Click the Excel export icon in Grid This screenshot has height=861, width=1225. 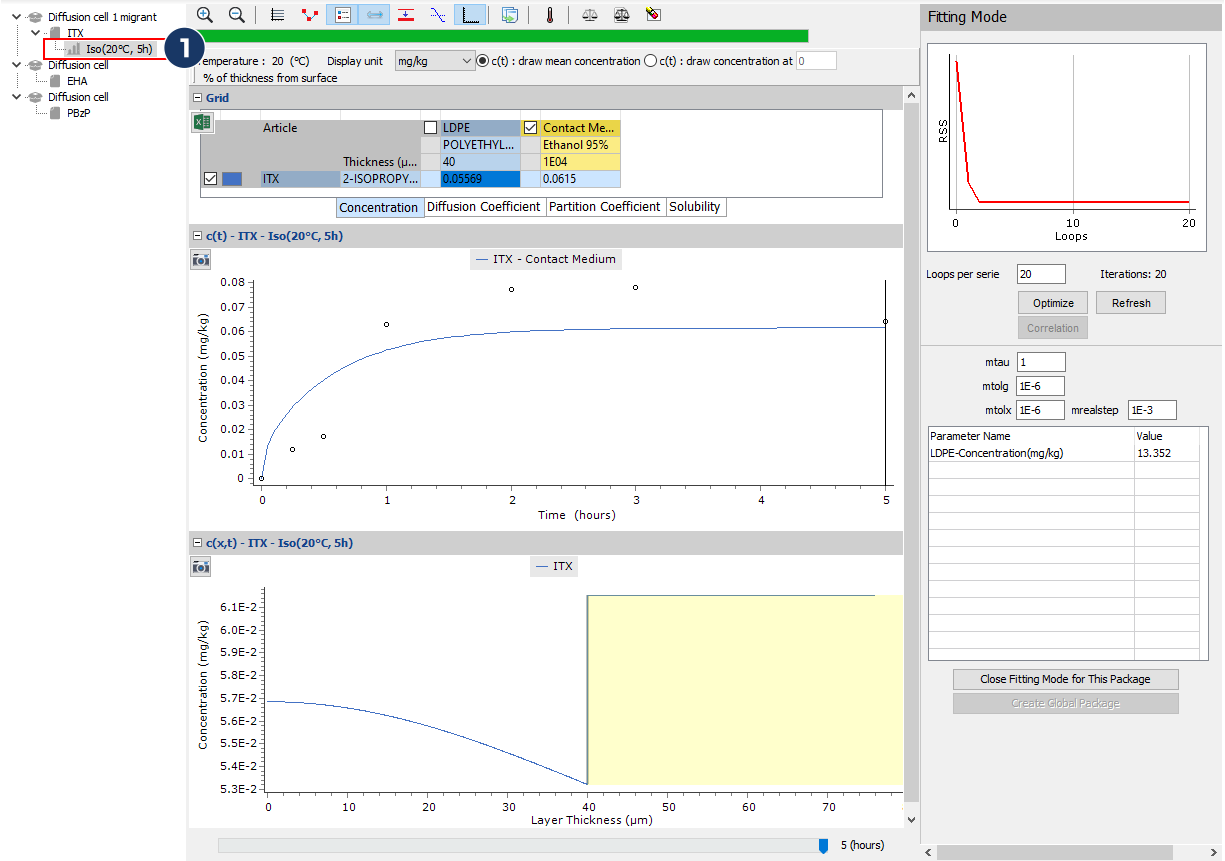click(x=202, y=123)
